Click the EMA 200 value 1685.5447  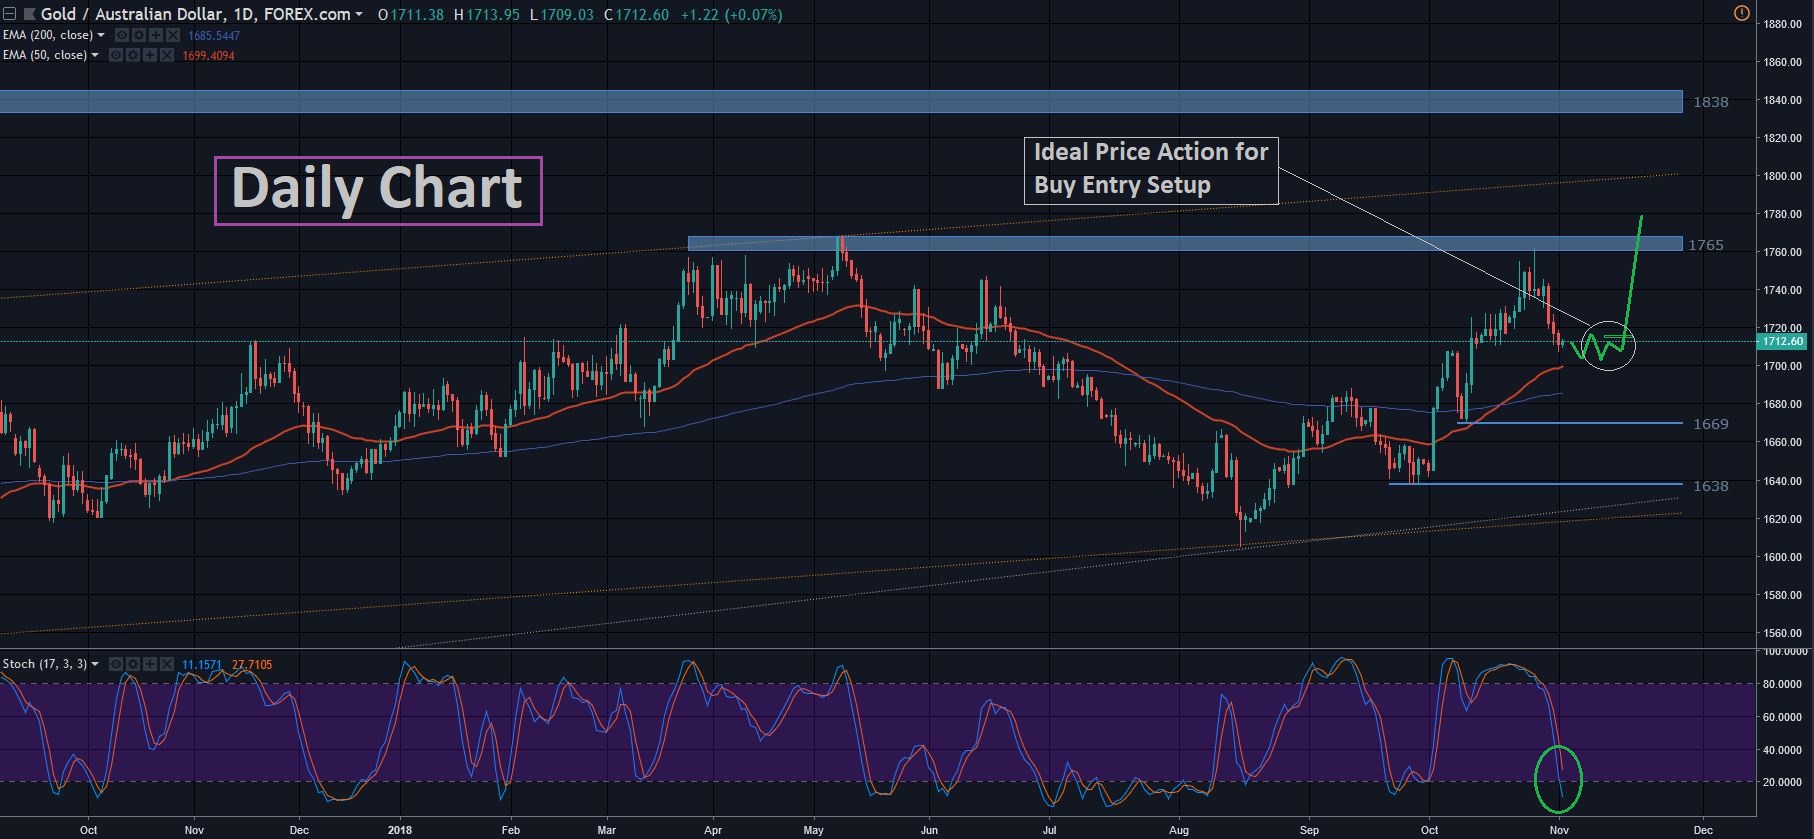click(214, 35)
